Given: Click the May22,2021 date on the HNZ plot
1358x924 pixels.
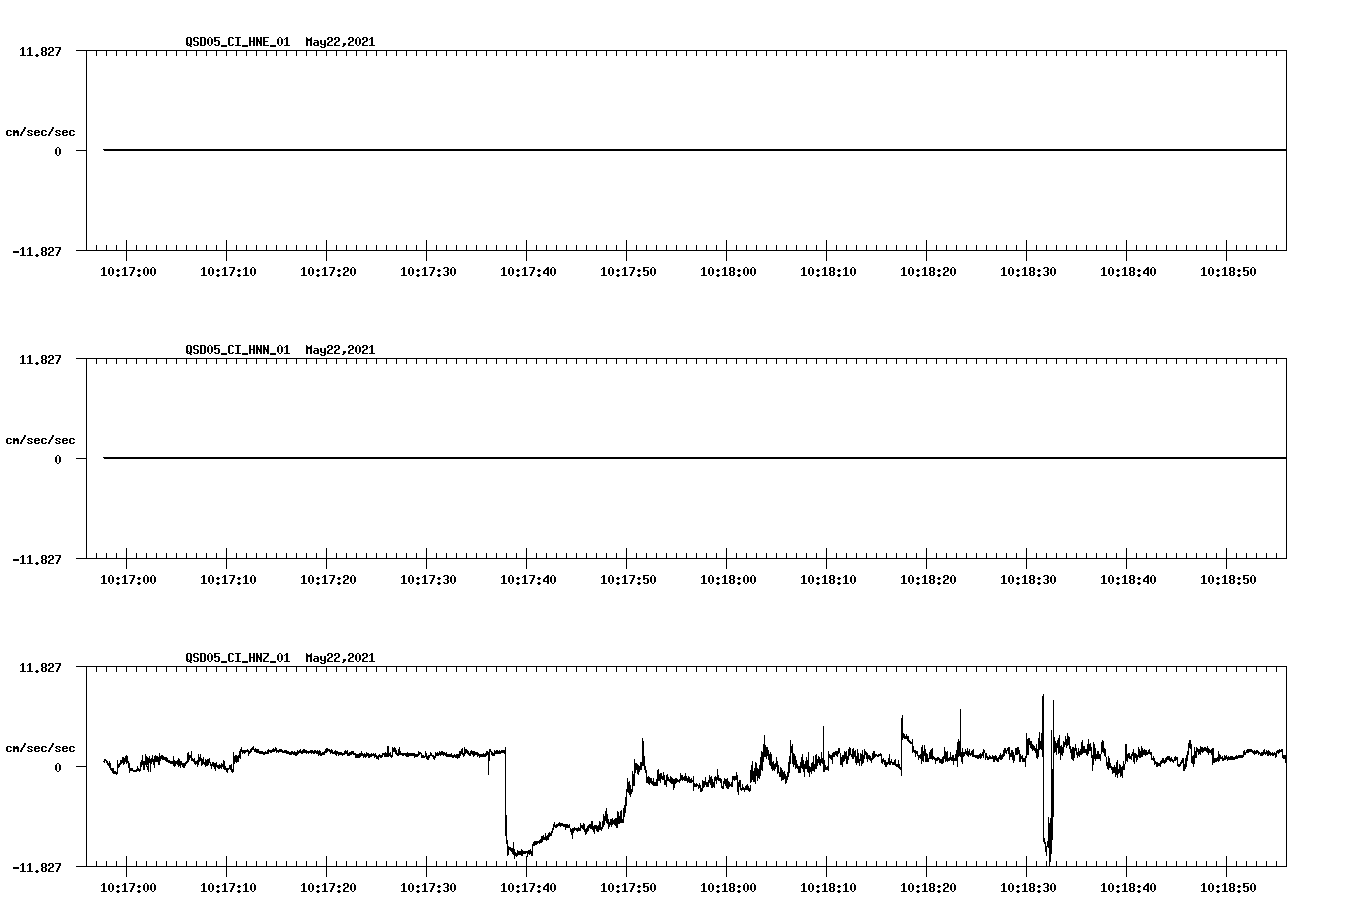Looking at the screenshot, I should tap(340, 658).
